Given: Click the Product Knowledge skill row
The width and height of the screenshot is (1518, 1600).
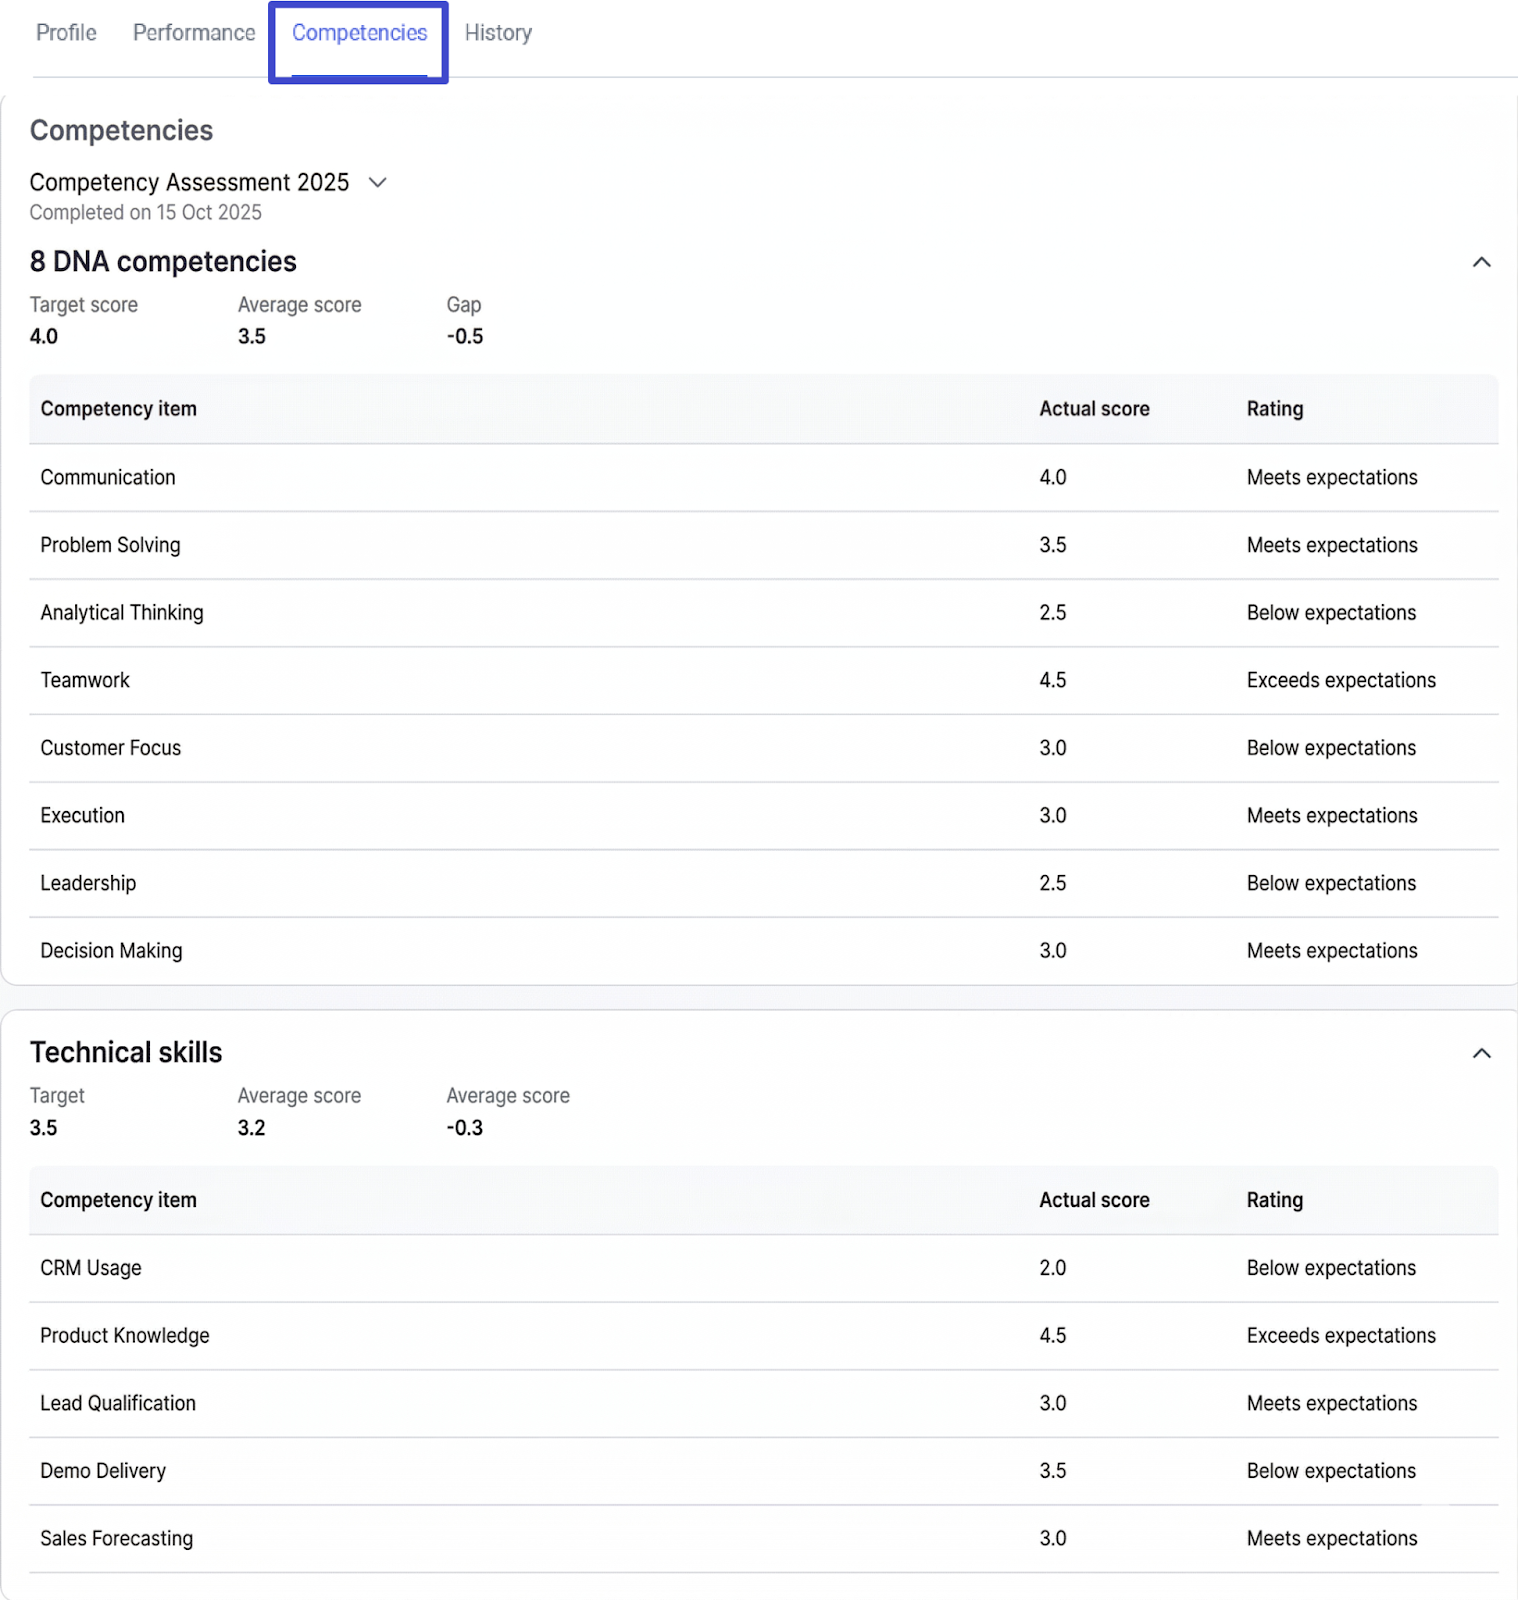Looking at the screenshot, I should [x=125, y=1336].
